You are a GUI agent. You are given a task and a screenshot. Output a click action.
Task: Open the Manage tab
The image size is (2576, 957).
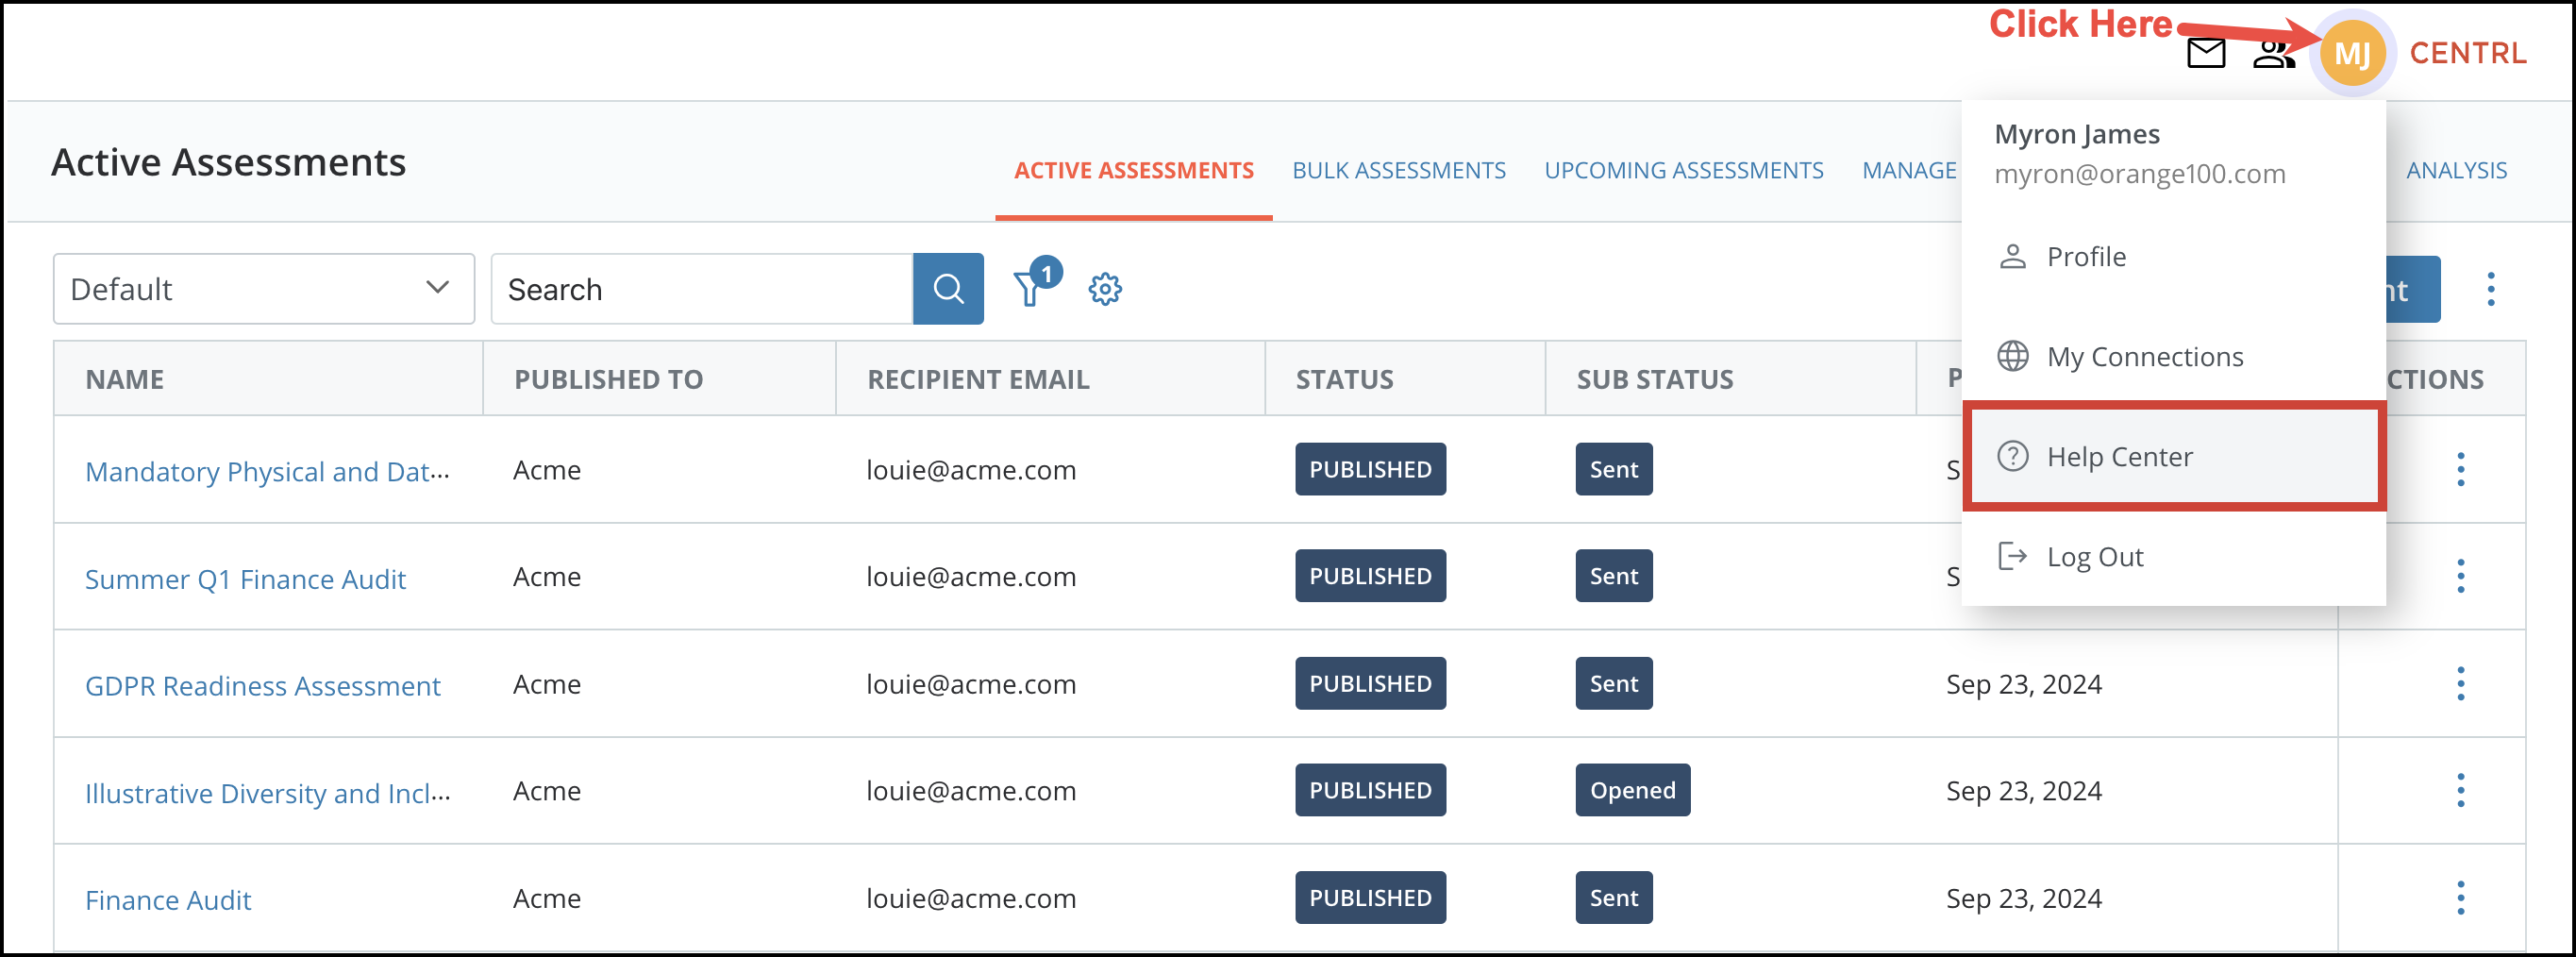coord(1908,171)
